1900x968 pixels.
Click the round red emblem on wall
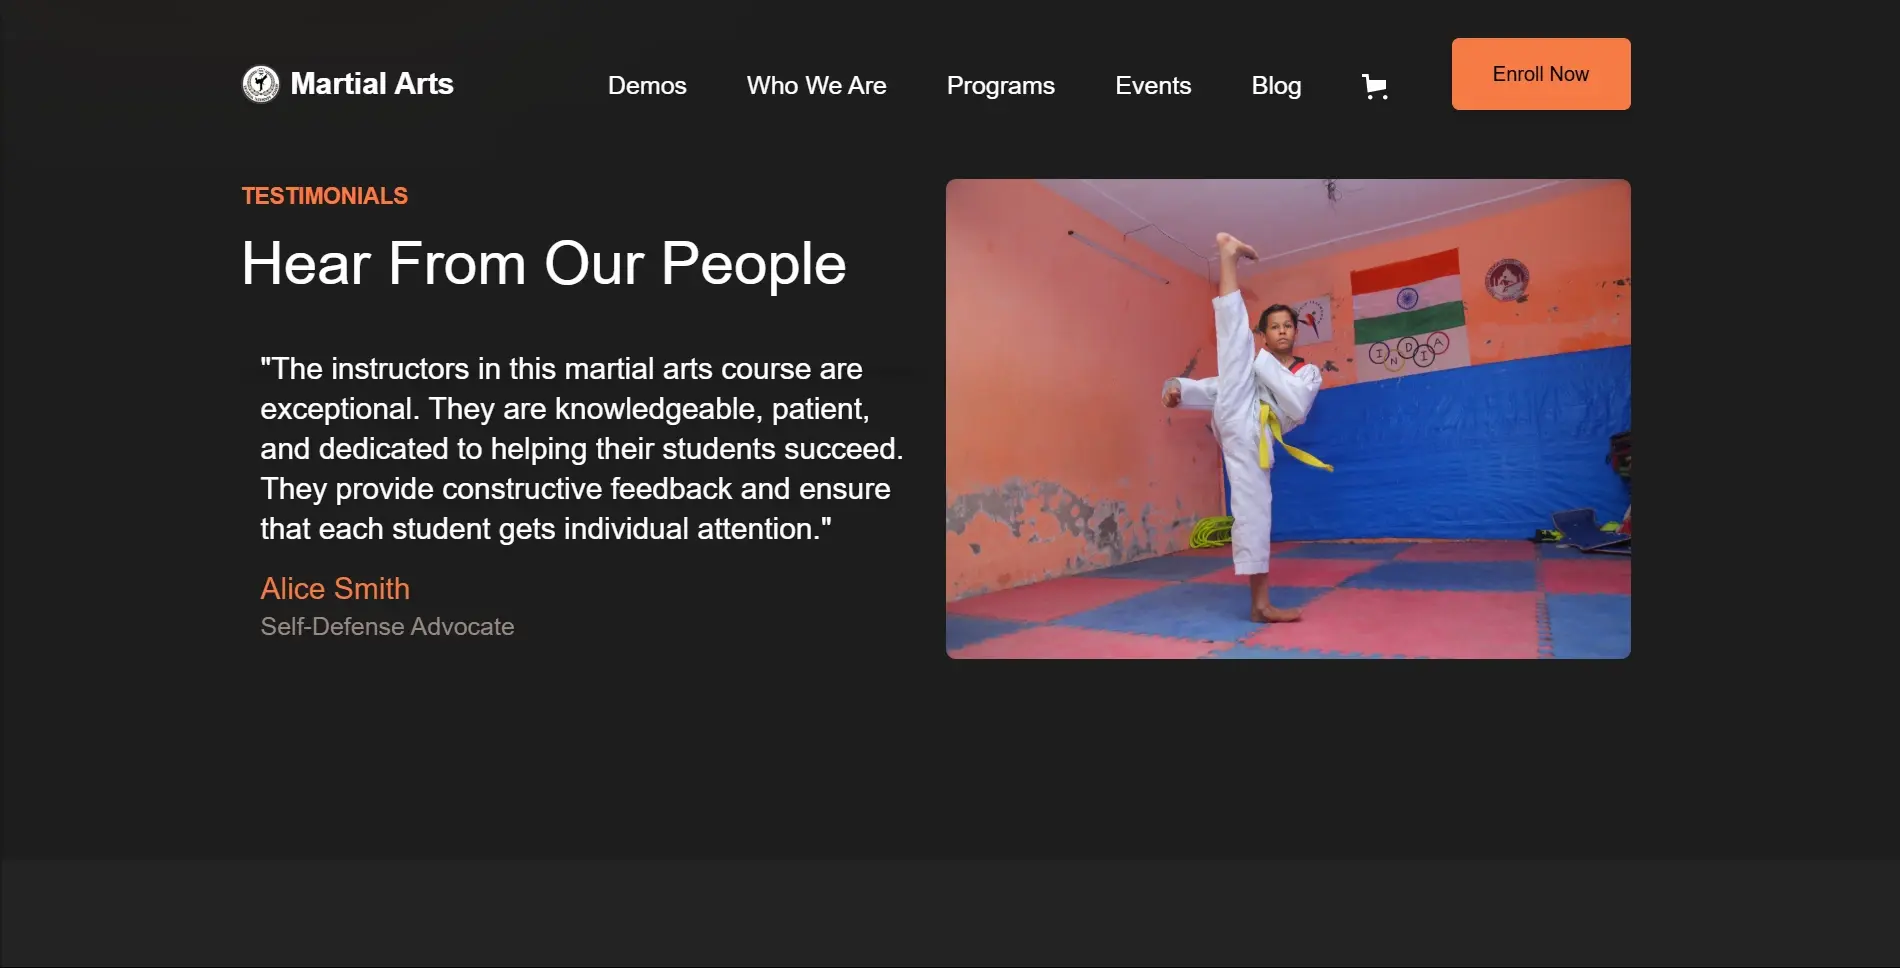tap(1506, 279)
